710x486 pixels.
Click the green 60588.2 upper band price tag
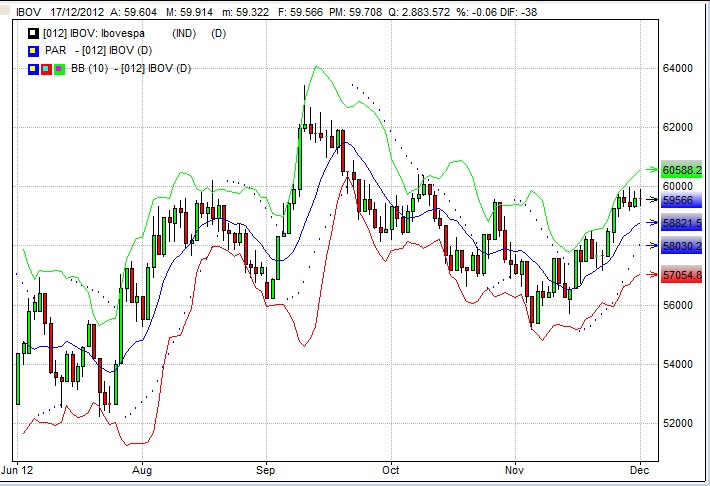point(682,170)
